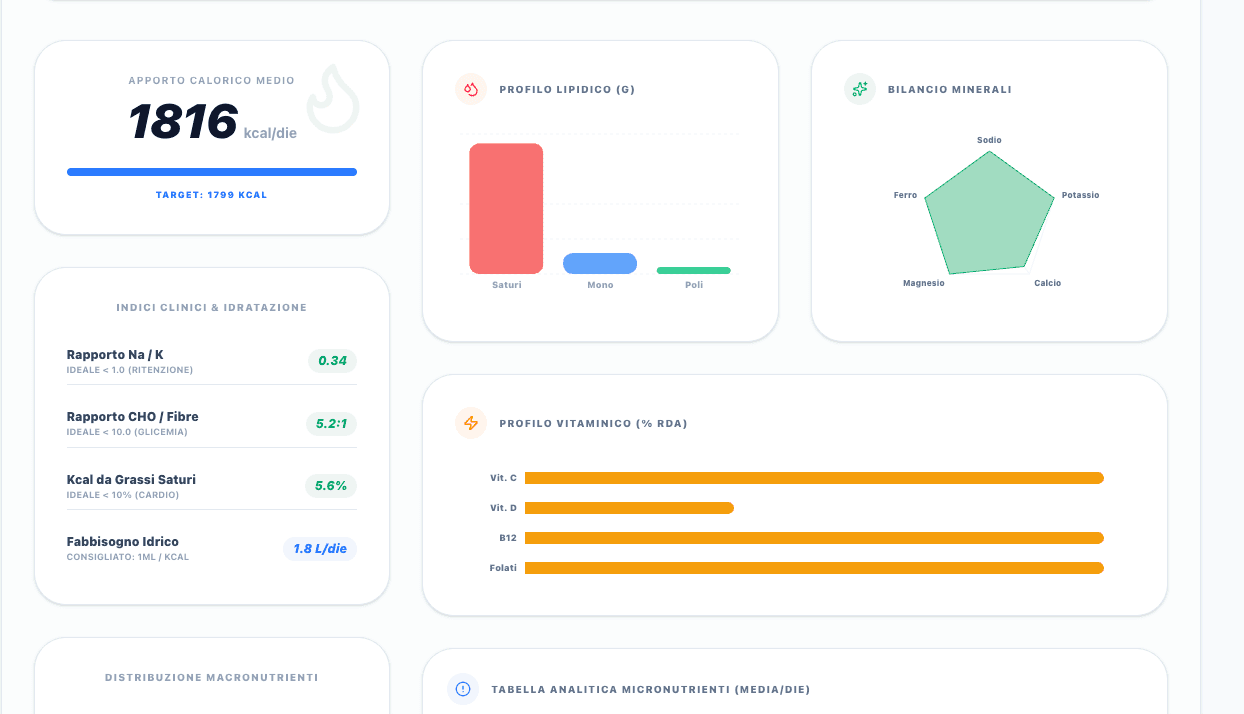
Task: Click the sparkles icon beside Bilancio Minerali
Action: pyautogui.click(x=860, y=89)
